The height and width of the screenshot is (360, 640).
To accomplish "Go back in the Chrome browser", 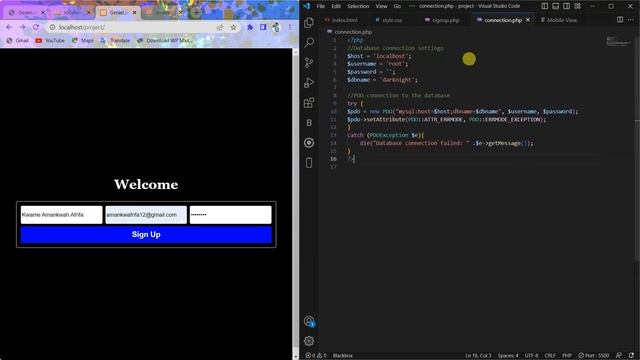I will (x=9, y=27).
